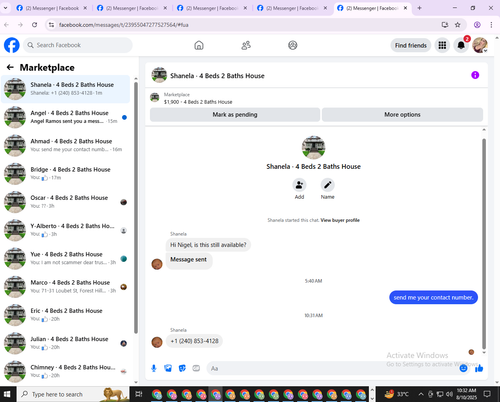Image resolution: width=500 pixels, height=402 pixels.
Task: Click the 'Hi Nigel, is this still available?' message
Action: click(208, 245)
